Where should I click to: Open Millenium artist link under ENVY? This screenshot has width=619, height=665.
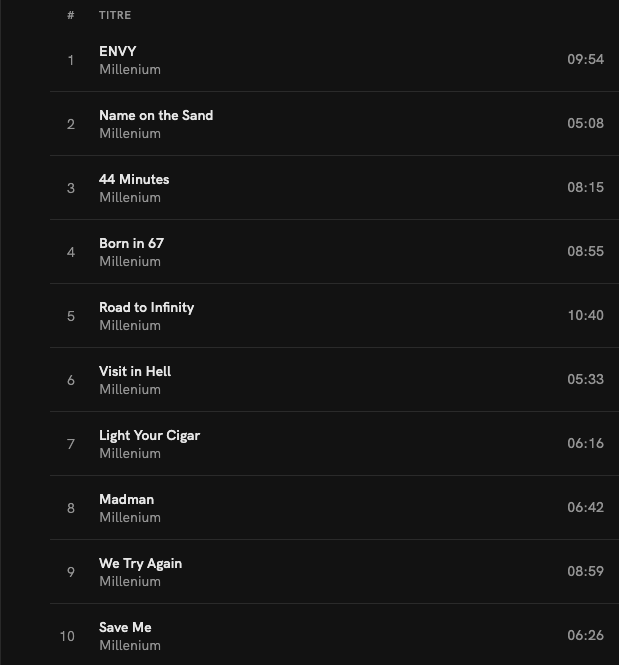pos(130,70)
